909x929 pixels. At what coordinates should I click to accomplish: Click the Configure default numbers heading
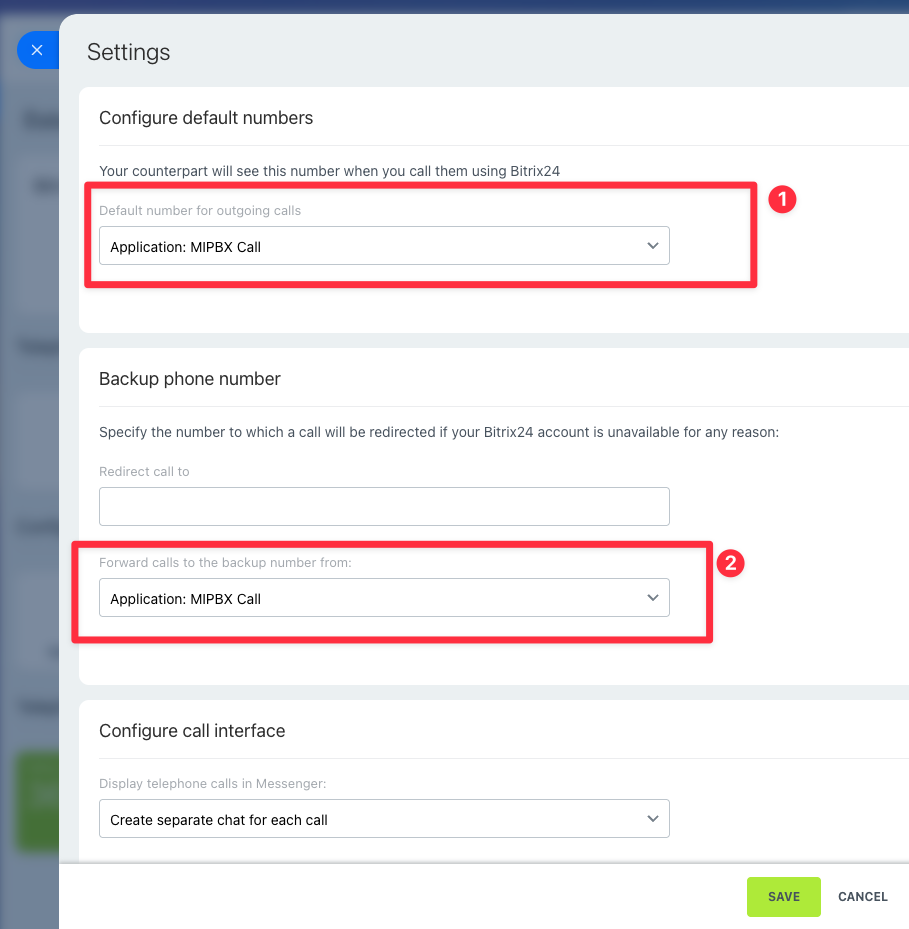tap(206, 118)
